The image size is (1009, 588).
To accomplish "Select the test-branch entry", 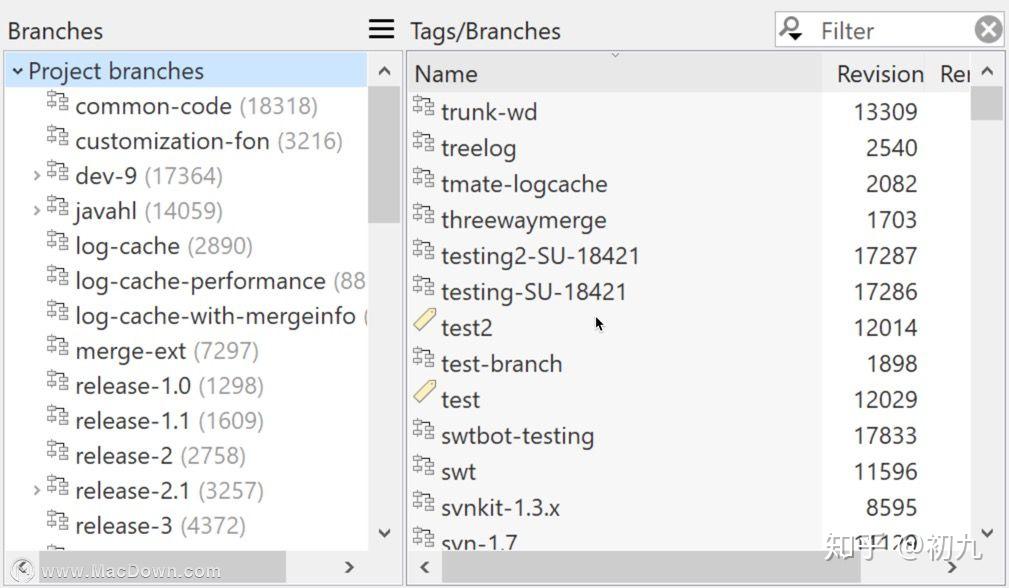I will 501,363.
